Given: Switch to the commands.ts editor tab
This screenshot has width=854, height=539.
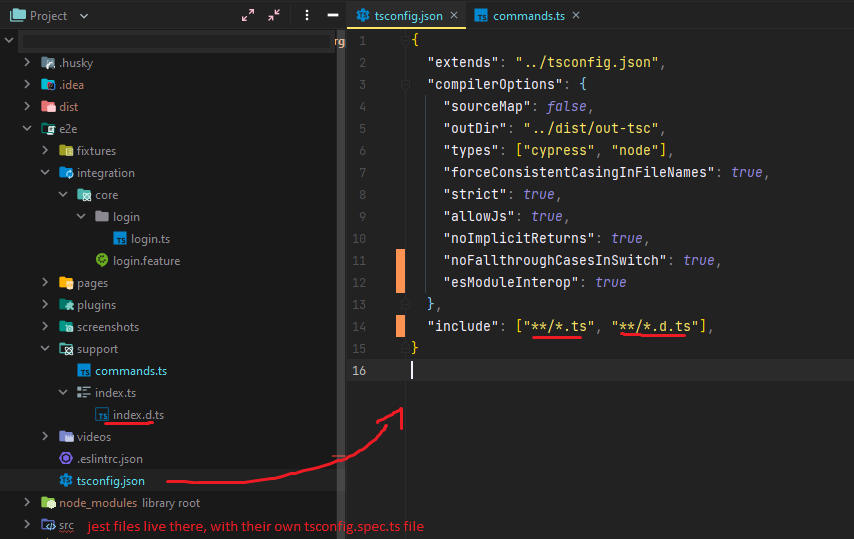Looking at the screenshot, I should (528, 16).
